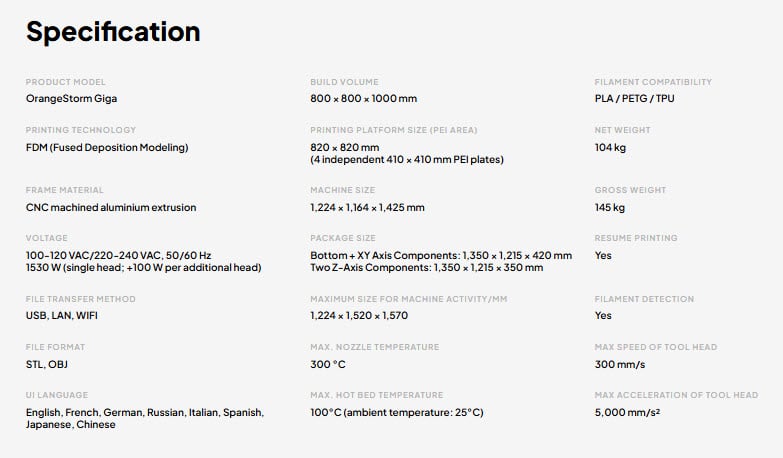Click CNC machined aluminium extrusion text
Image resolution: width=783 pixels, height=458 pixels.
tap(111, 207)
